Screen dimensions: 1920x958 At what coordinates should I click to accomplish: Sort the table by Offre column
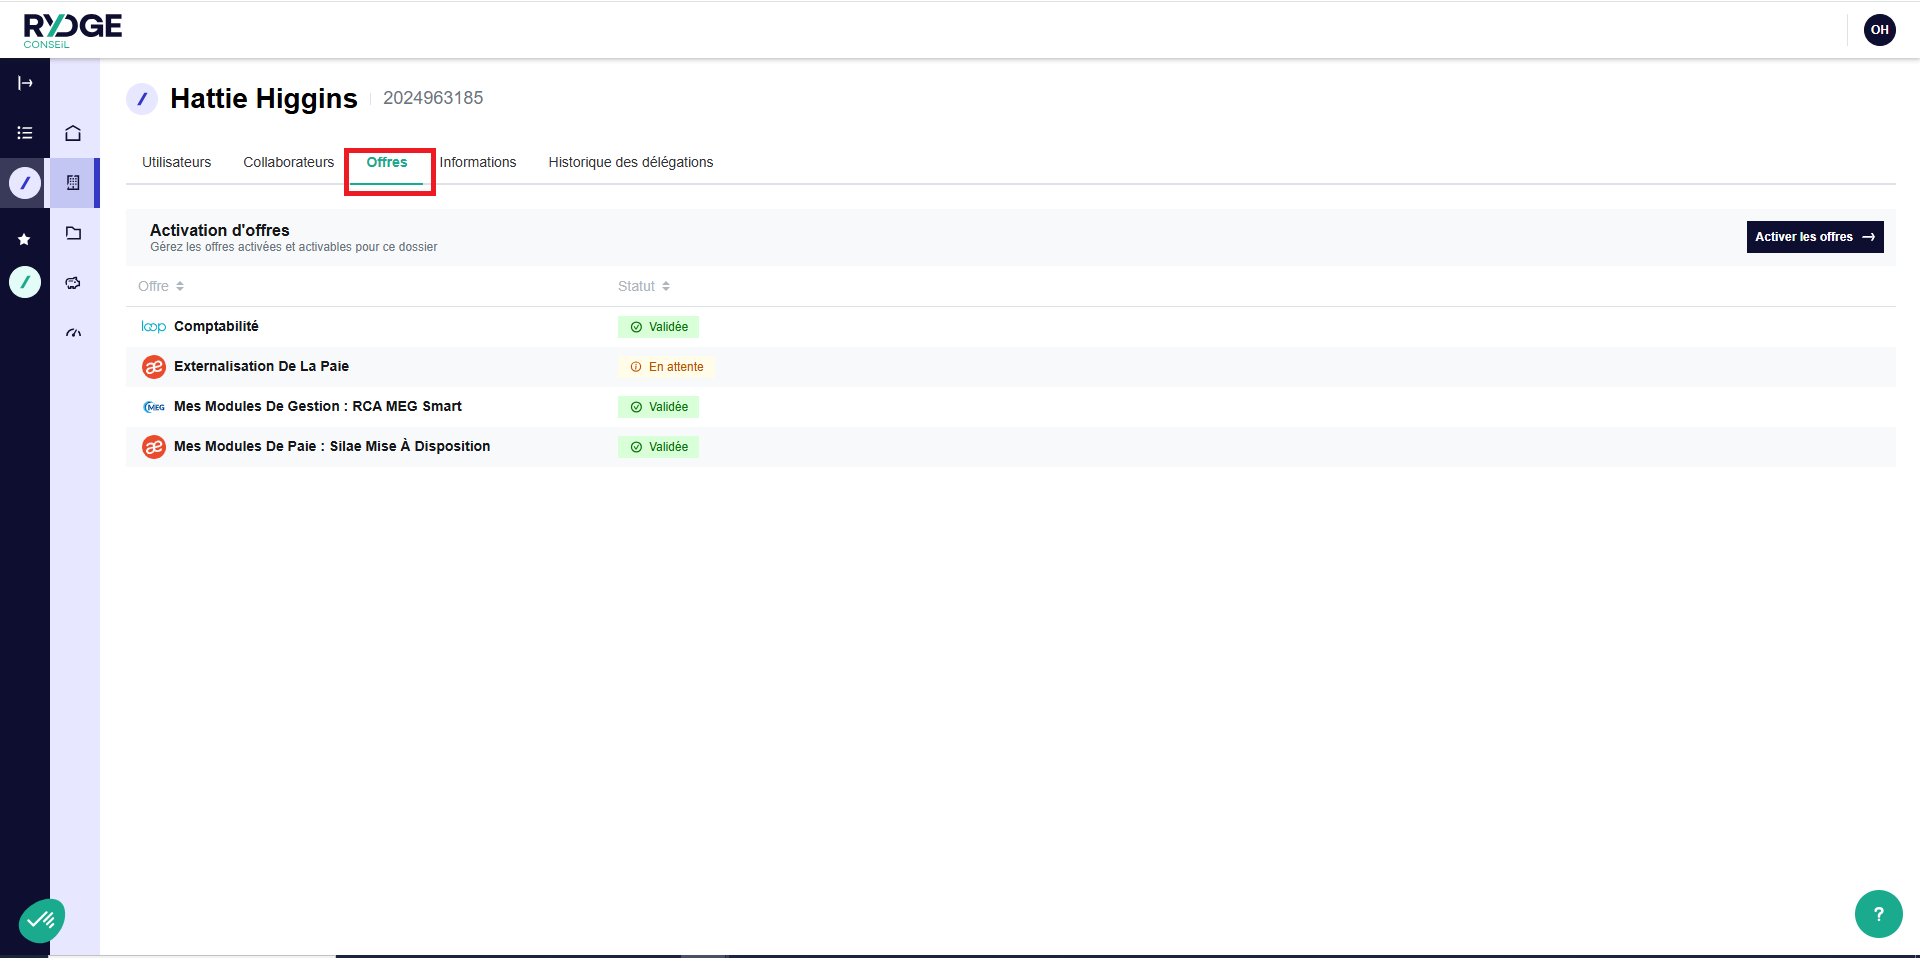(x=161, y=286)
